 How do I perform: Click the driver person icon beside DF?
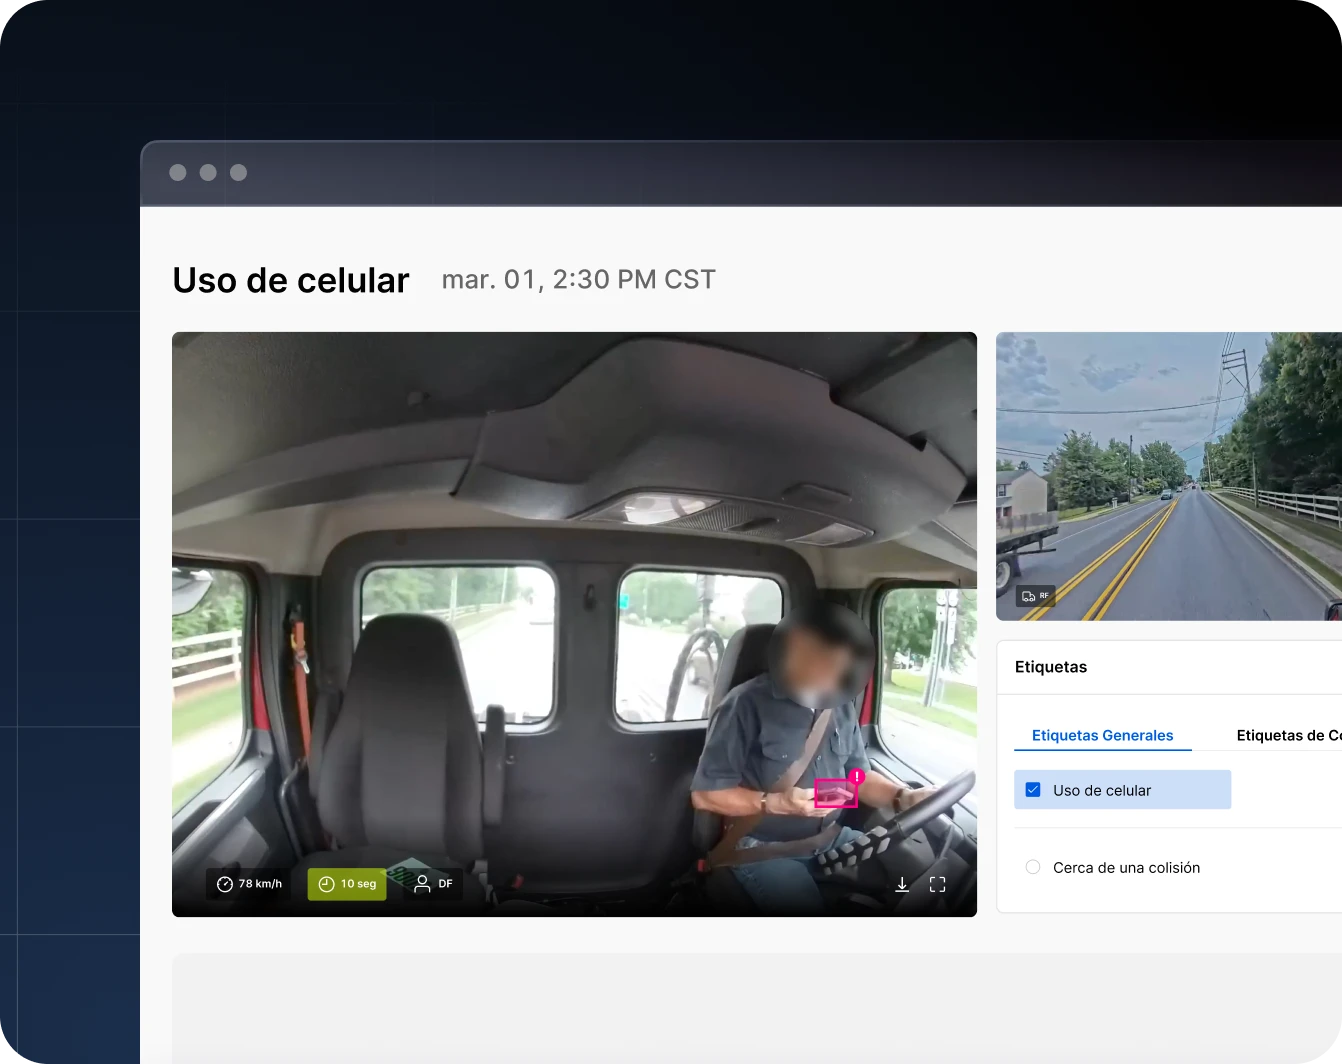click(422, 884)
